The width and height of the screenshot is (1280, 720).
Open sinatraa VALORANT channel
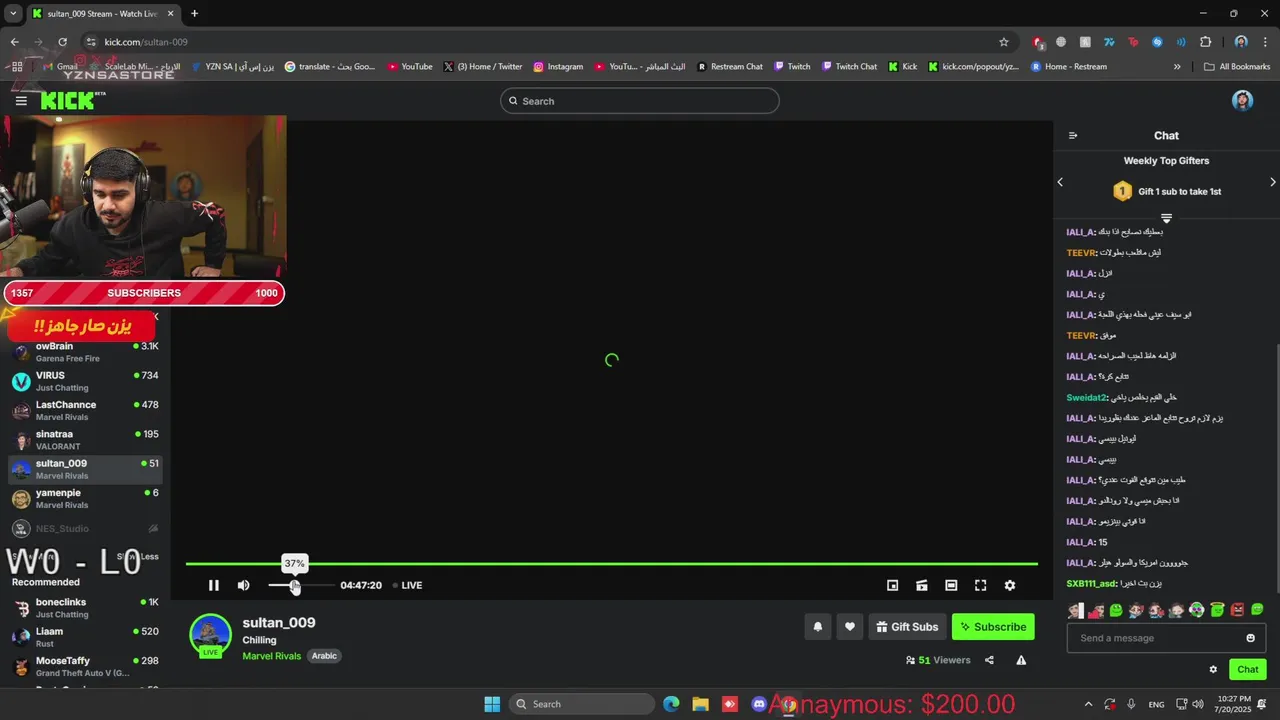coord(85,440)
